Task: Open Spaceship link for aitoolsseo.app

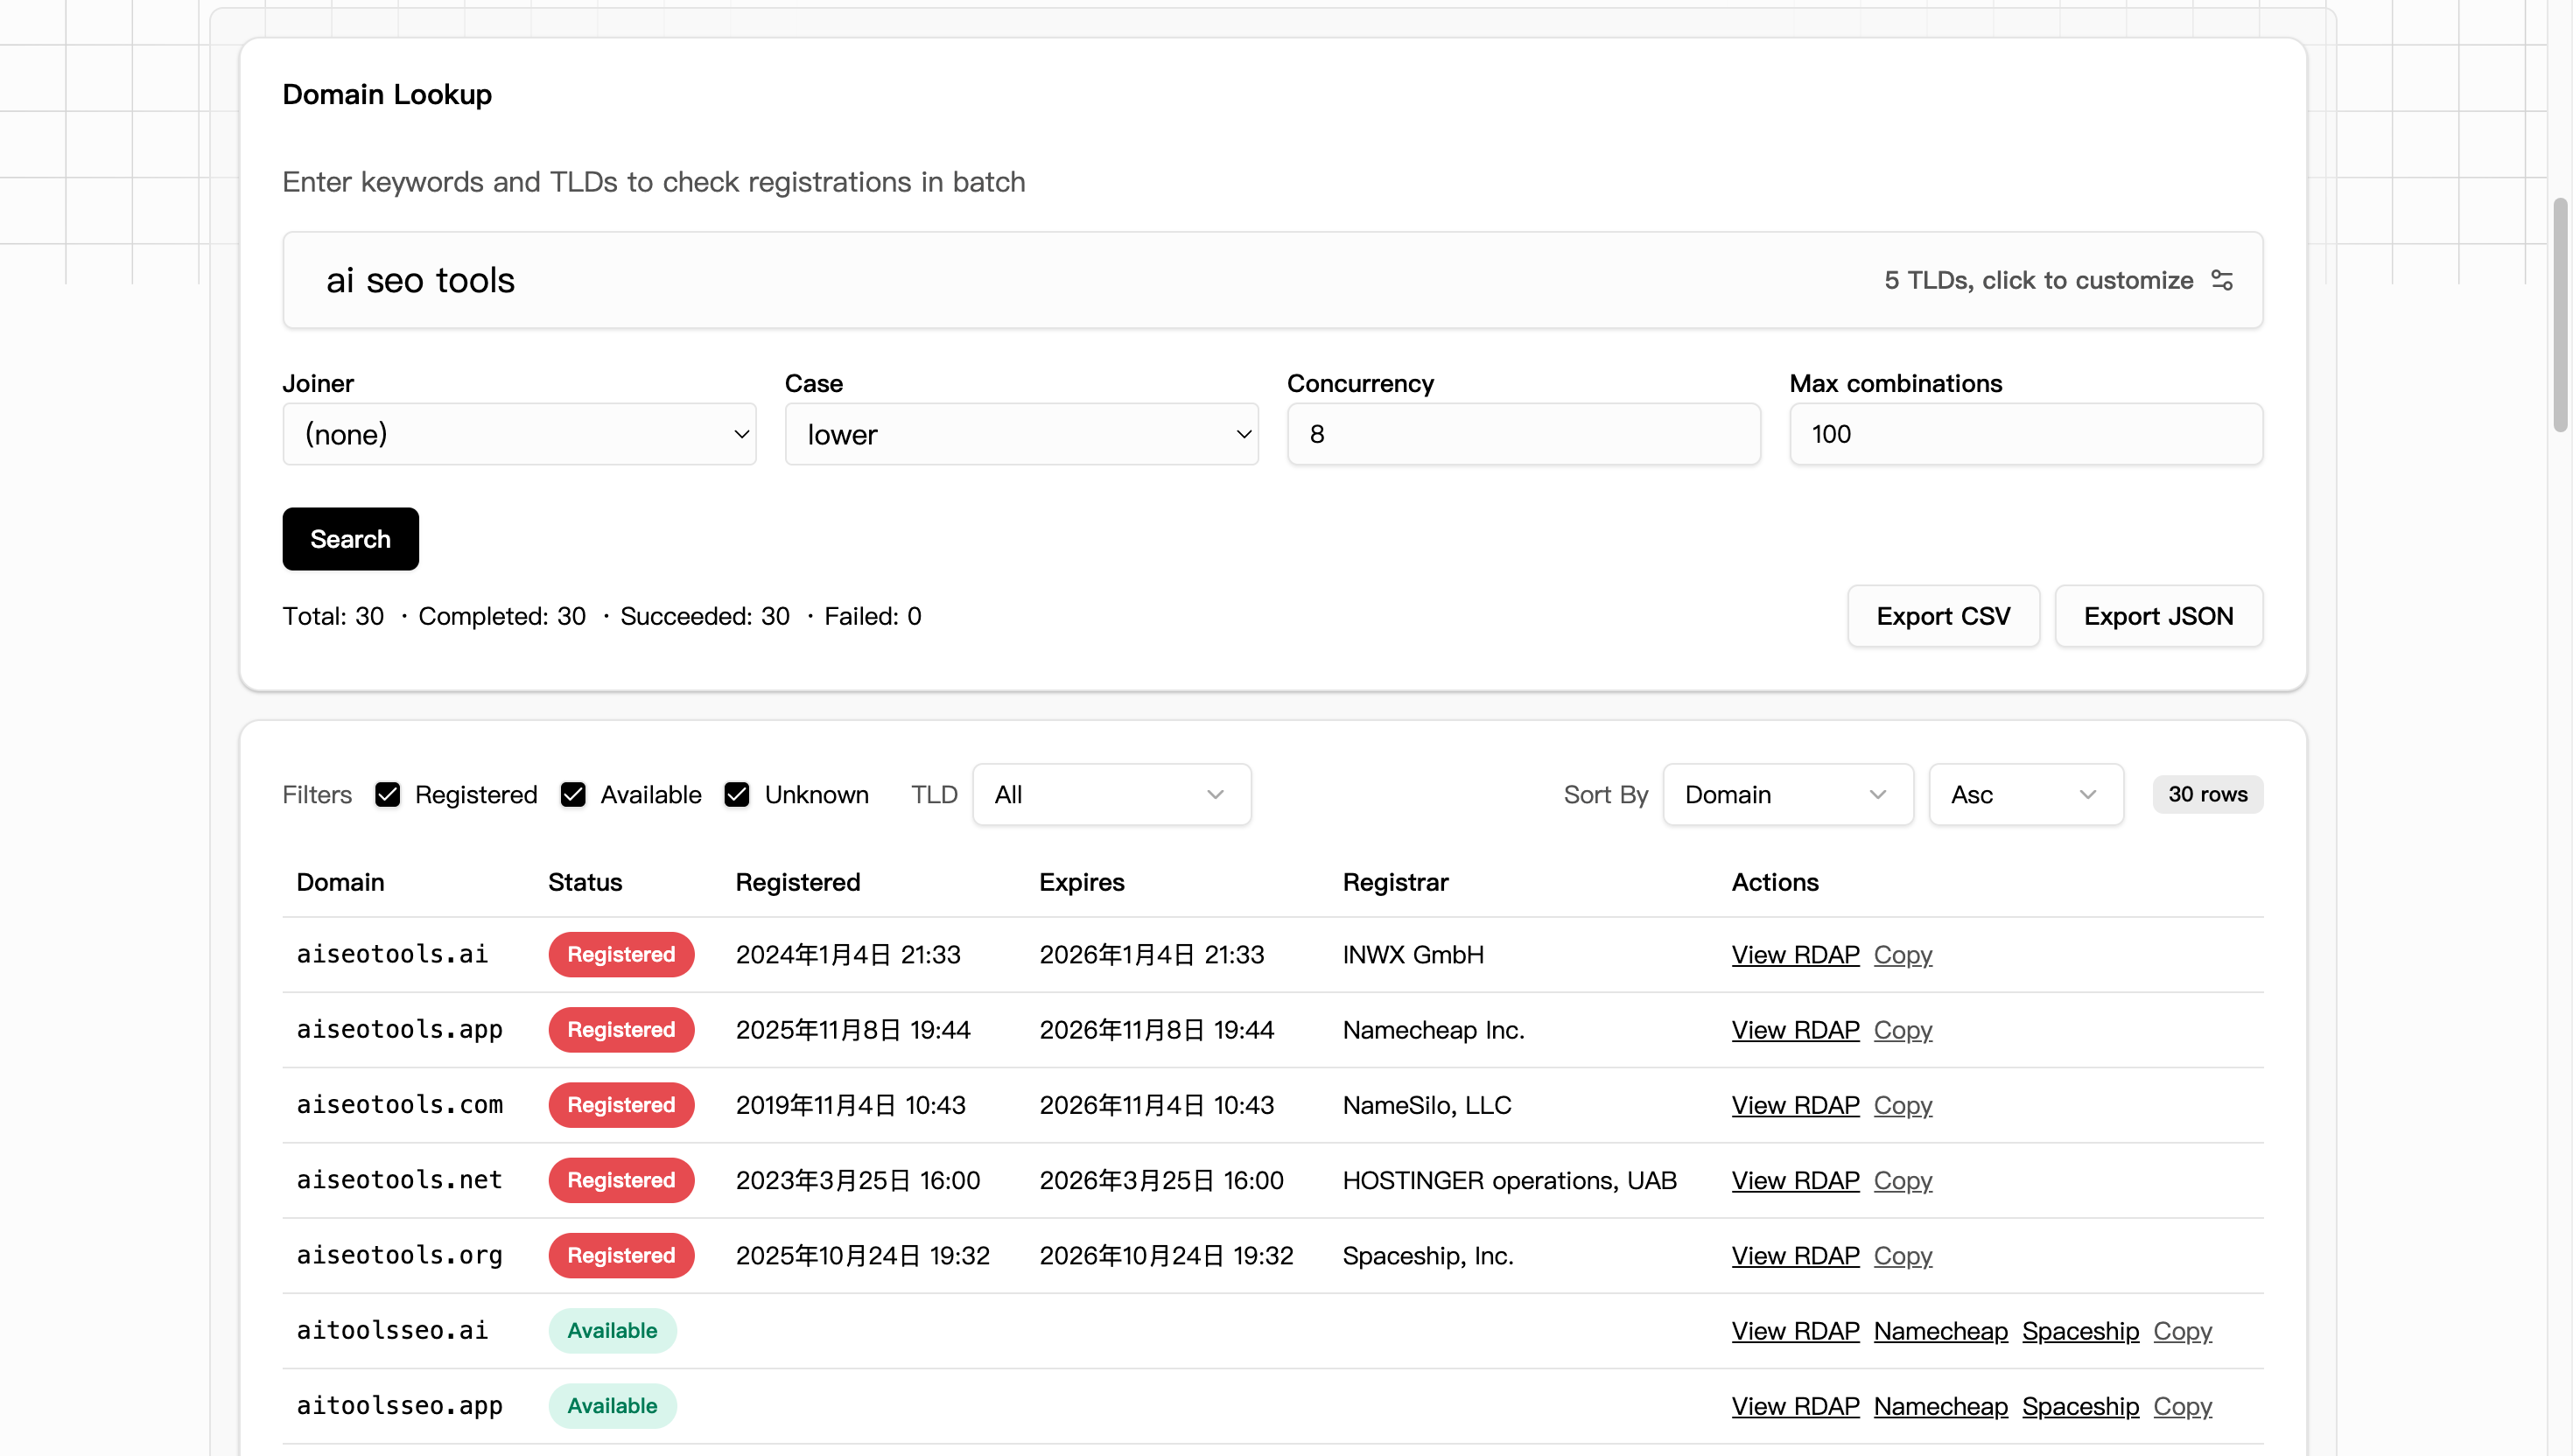Action: tap(2080, 1406)
